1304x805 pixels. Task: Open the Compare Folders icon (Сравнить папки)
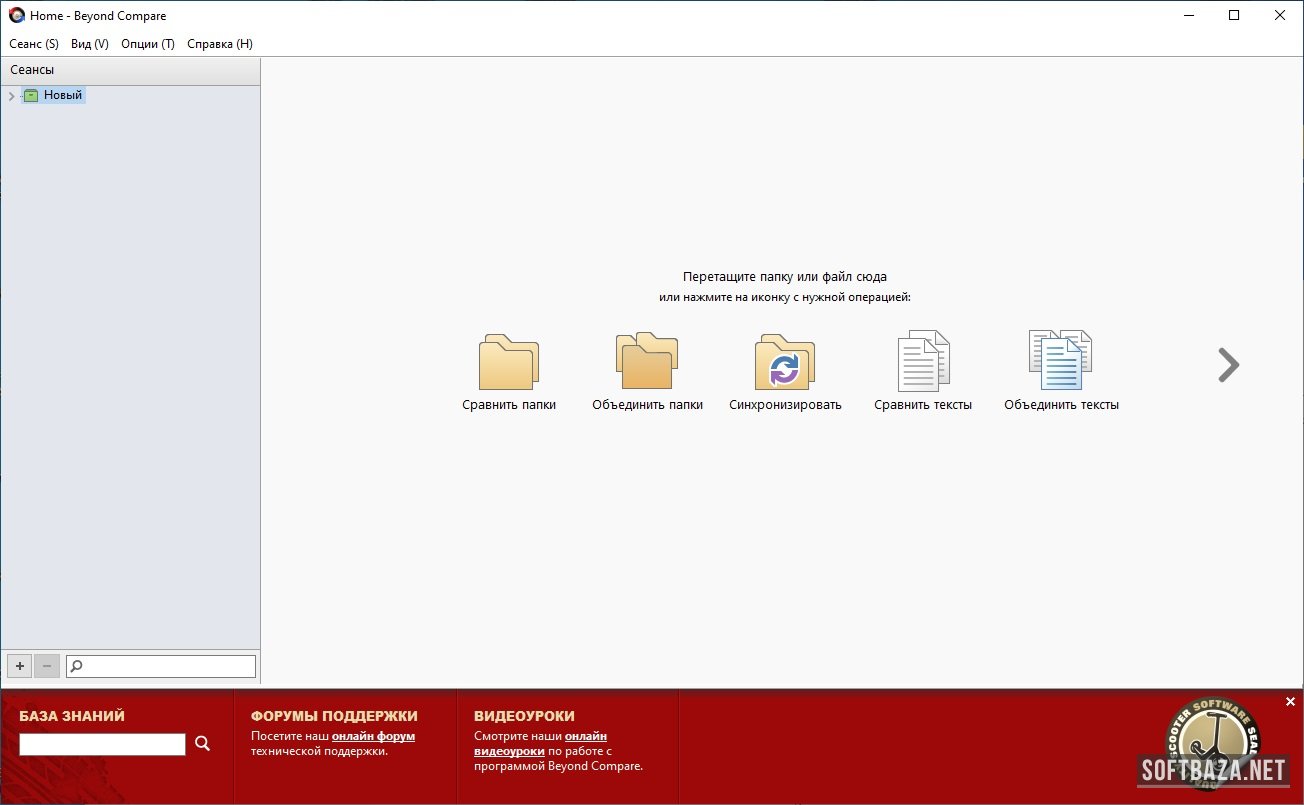click(509, 364)
